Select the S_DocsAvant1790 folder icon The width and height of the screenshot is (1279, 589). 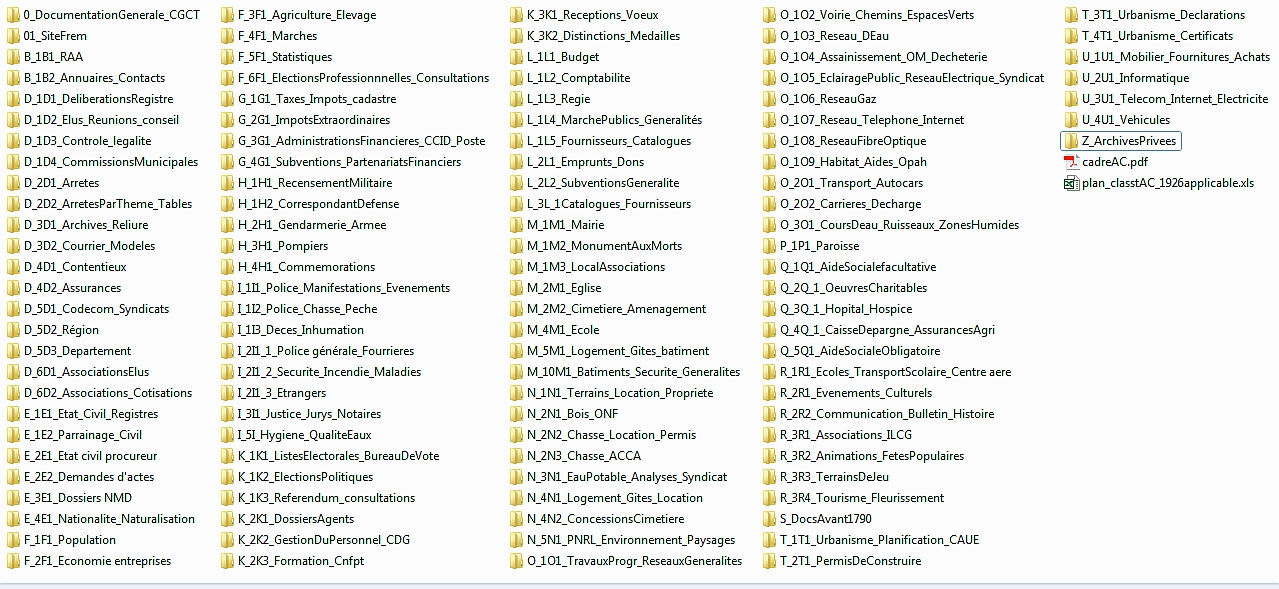(769, 519)
